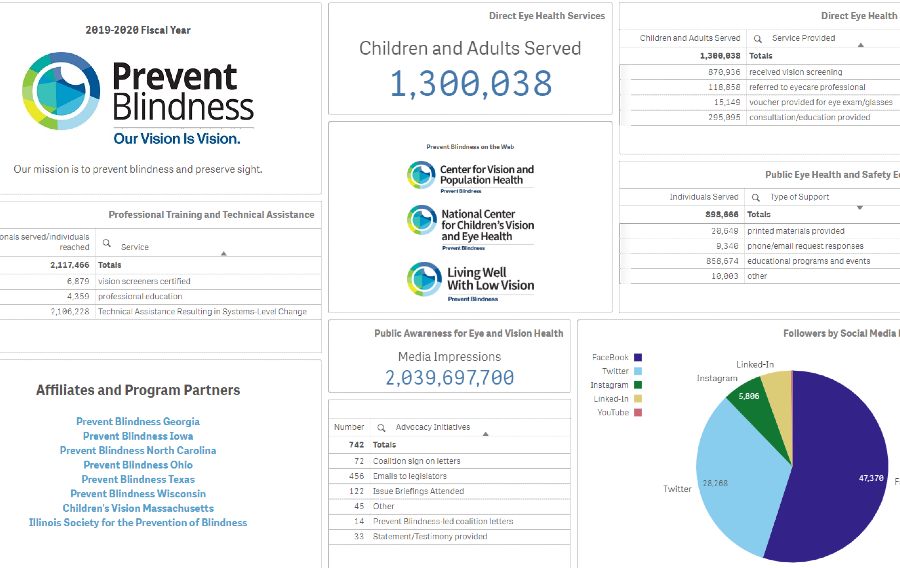
Task: Select 'other' row under Type of Support
Action: coord(760,276)
